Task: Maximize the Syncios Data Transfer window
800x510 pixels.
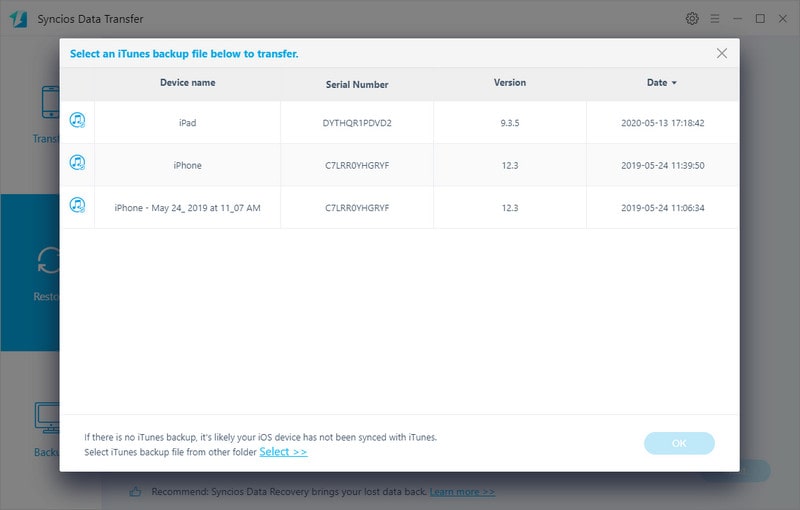Action: coord(760,19)
